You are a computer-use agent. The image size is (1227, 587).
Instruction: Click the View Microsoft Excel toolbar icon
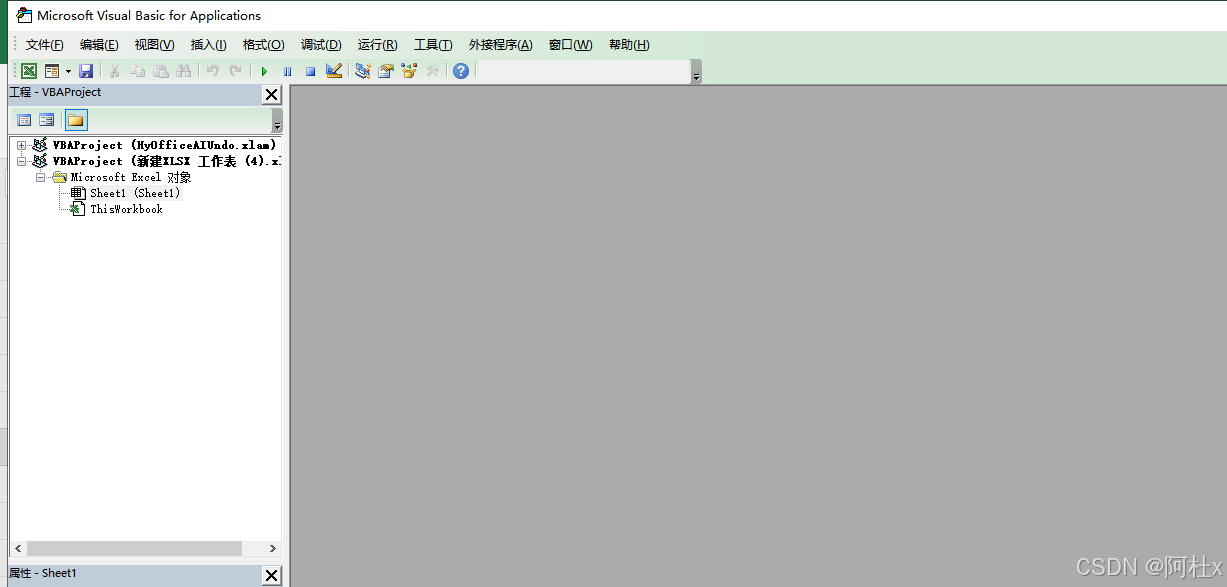29,71
